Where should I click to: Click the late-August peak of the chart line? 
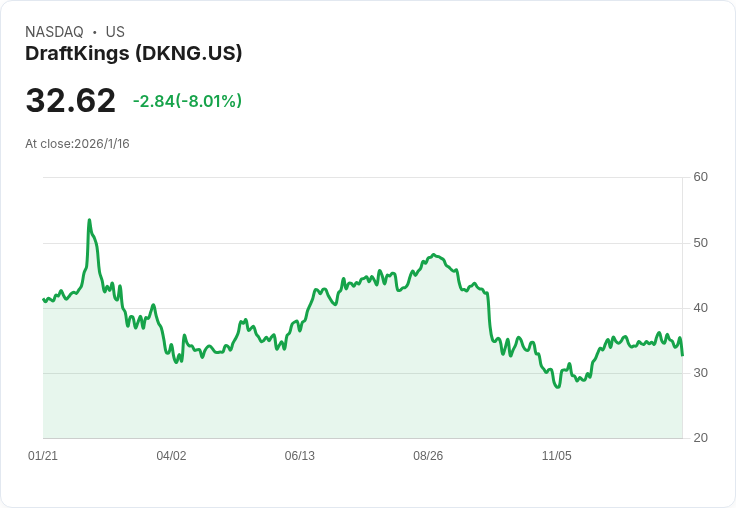point(434,254)
